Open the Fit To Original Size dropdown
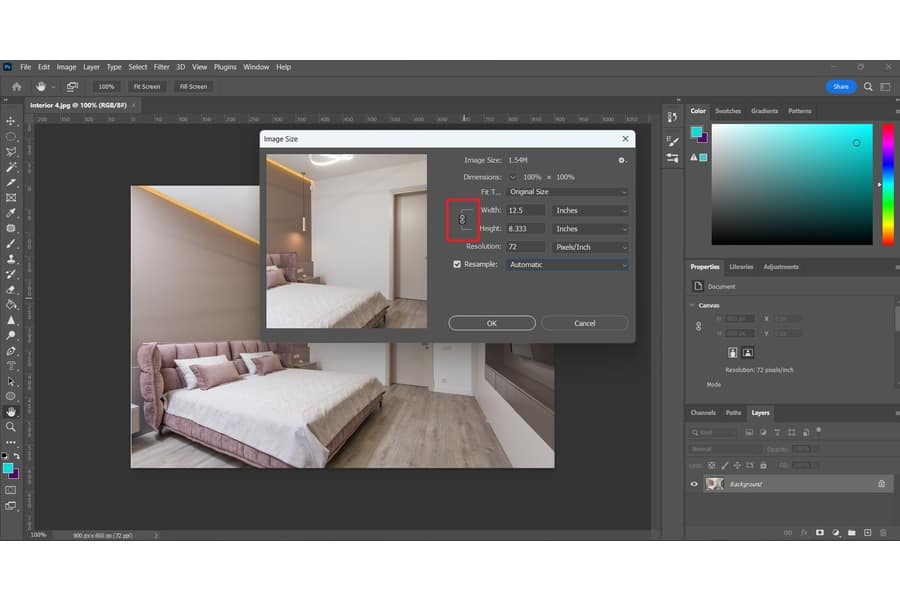Image resolution: width=900 pixels, height=600 pixels. [x=567, y=192]
